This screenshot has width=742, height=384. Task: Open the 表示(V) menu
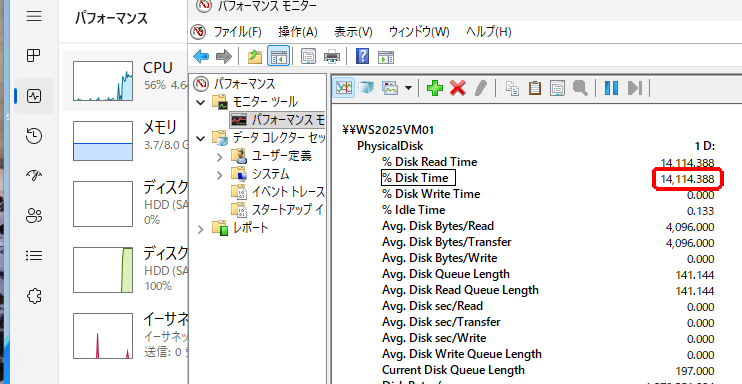click(353, 32)
